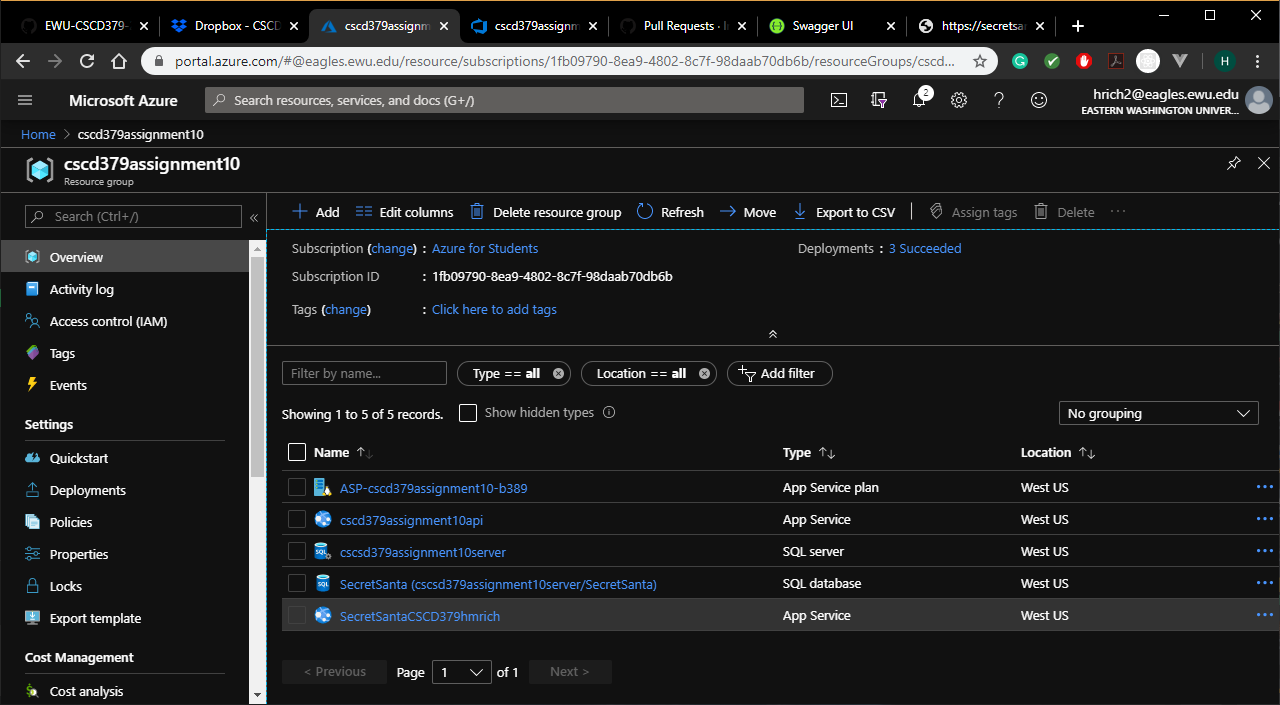Open Activity log

125,289
